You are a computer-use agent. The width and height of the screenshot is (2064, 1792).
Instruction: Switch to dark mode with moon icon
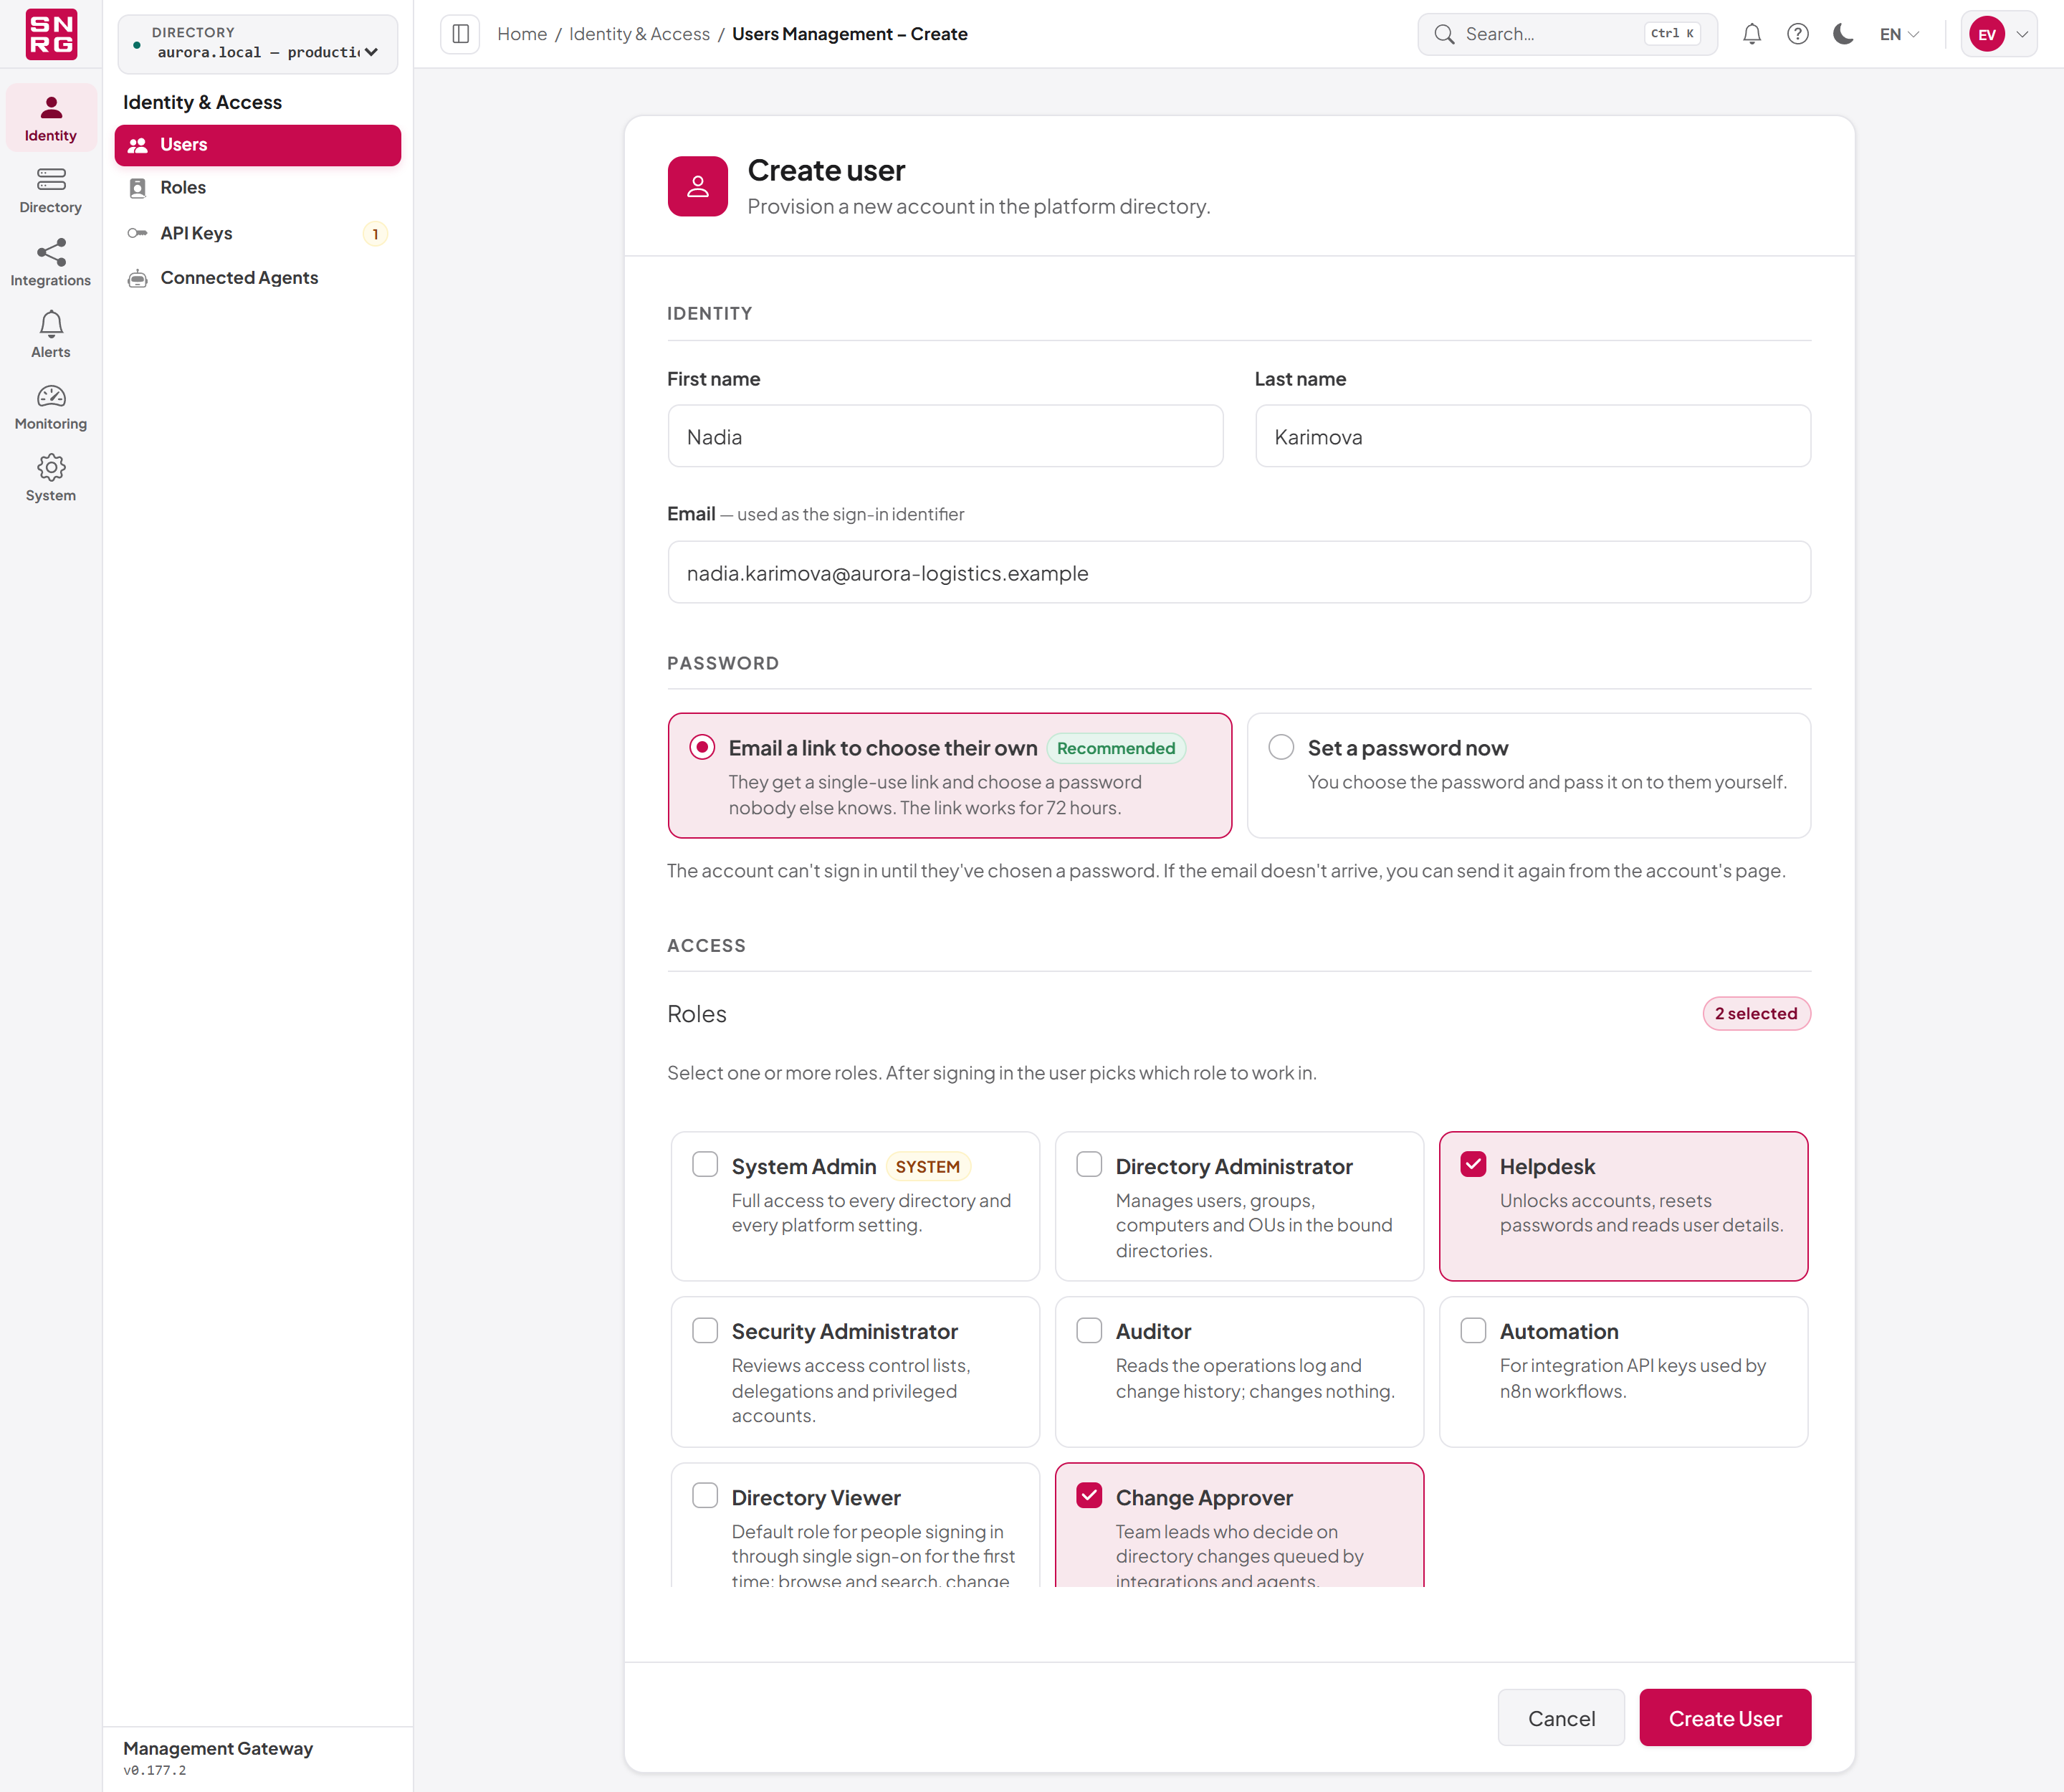(x=1843, y=34)
